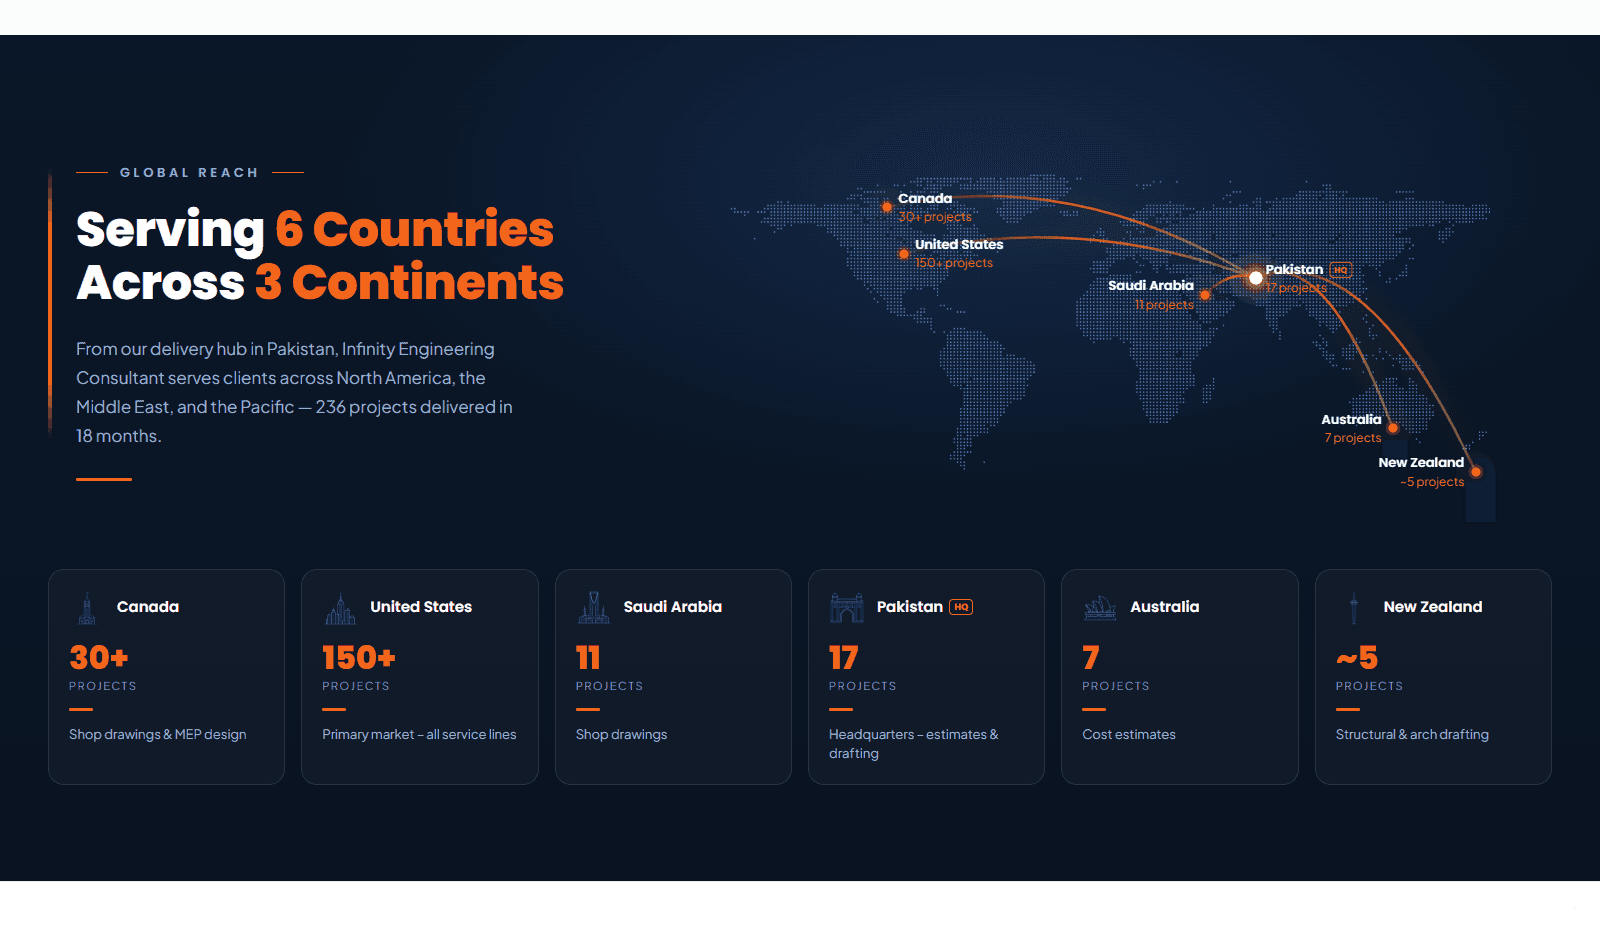
Task: Select the Saudi Arabia marker dot on the map
Action: [1205, 295]
